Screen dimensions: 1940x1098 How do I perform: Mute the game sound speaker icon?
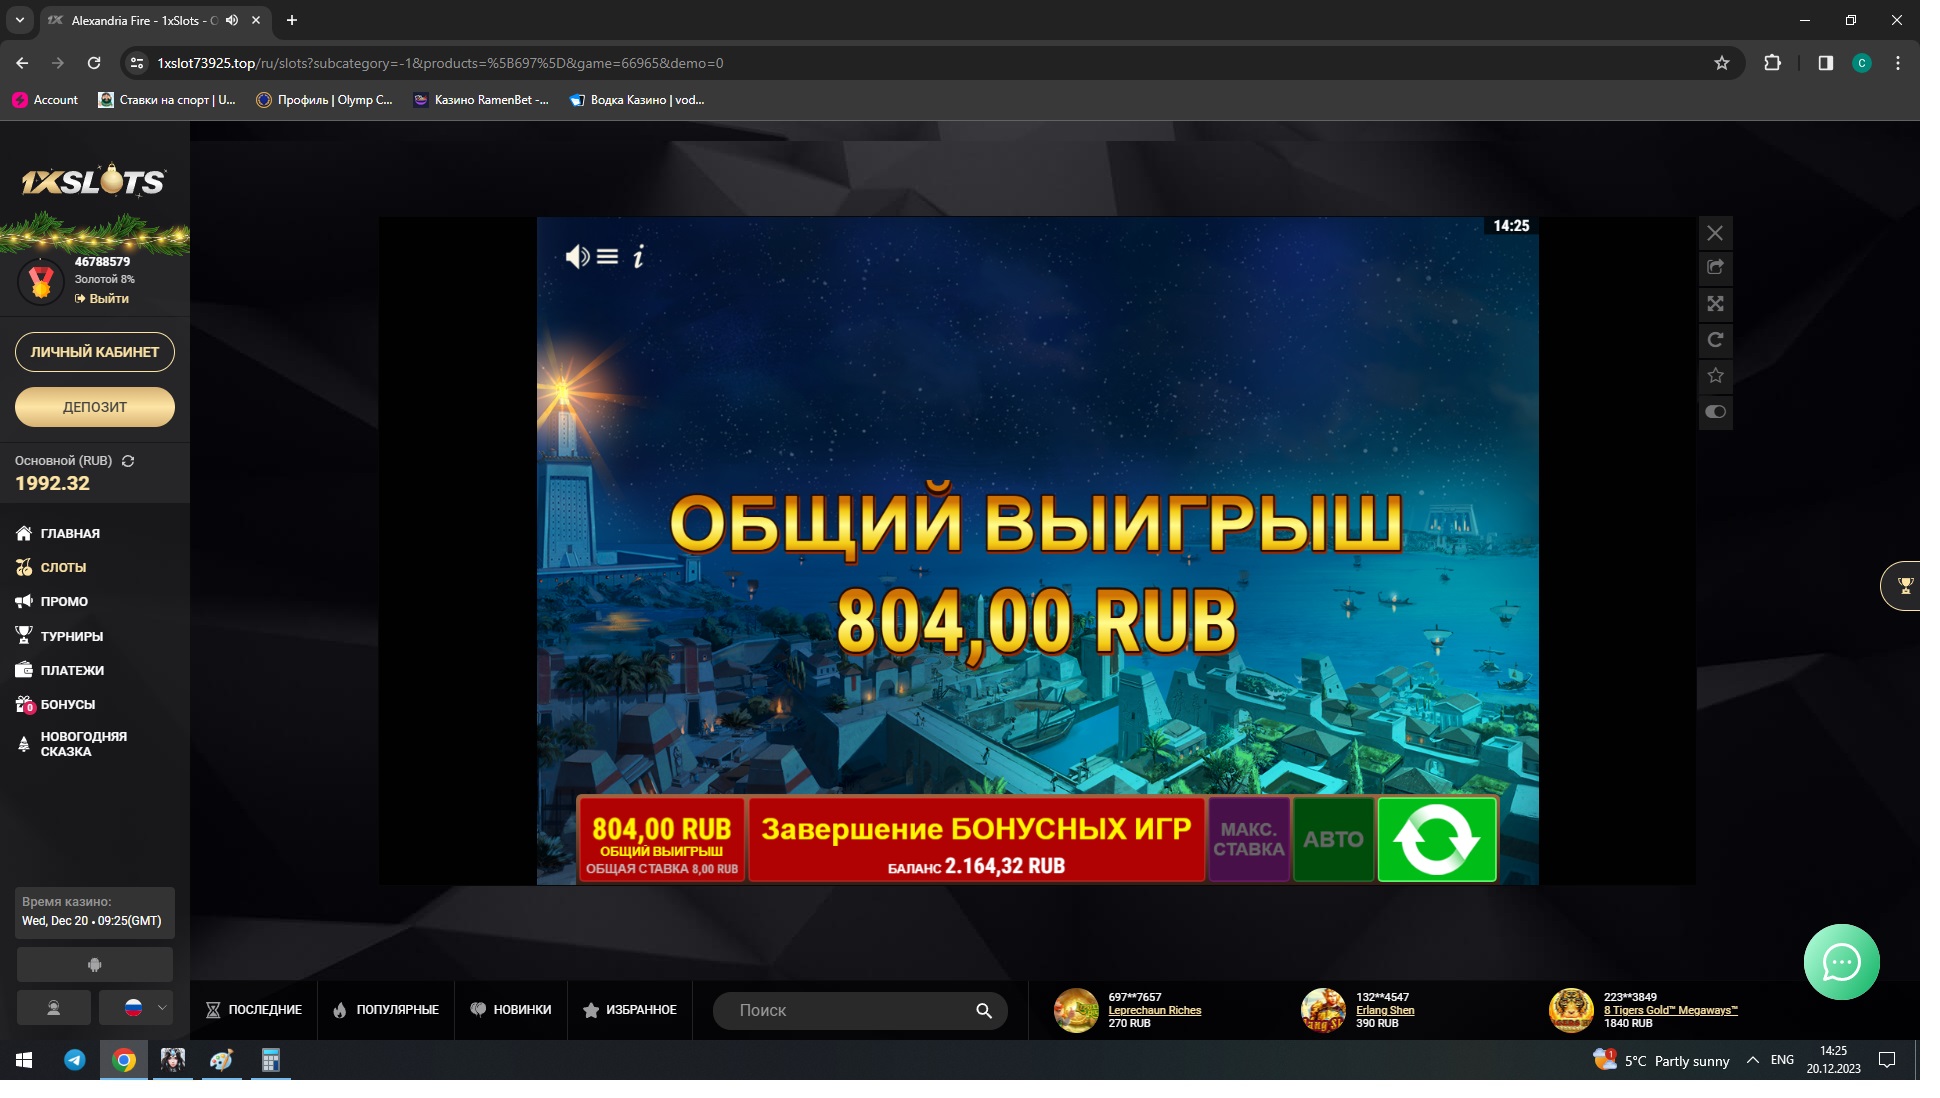576,257
